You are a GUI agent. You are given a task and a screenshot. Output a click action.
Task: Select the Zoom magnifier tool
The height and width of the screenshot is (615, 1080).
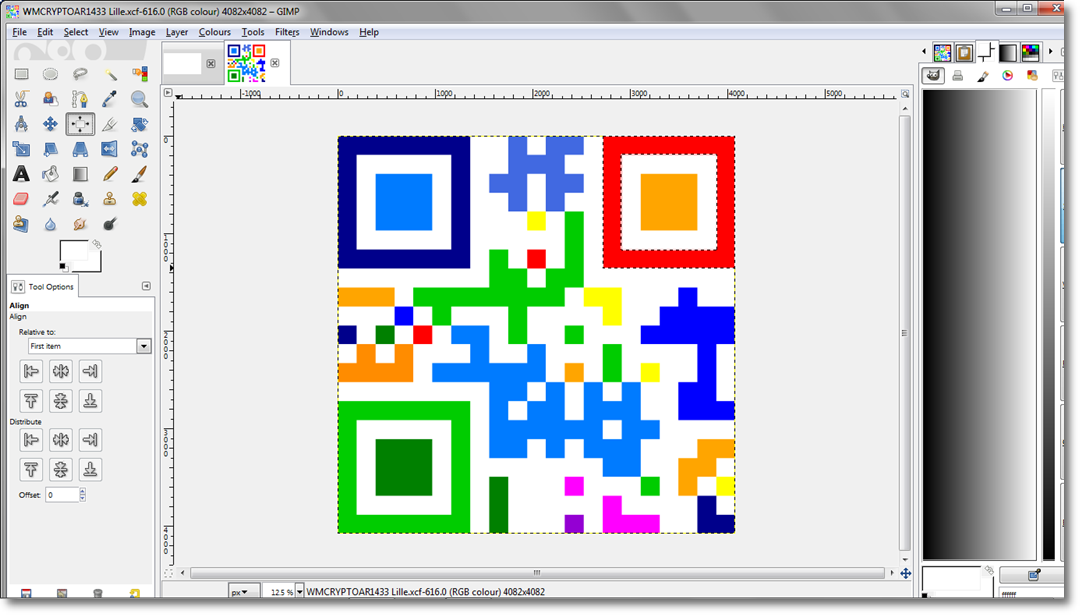coord(139,99)
